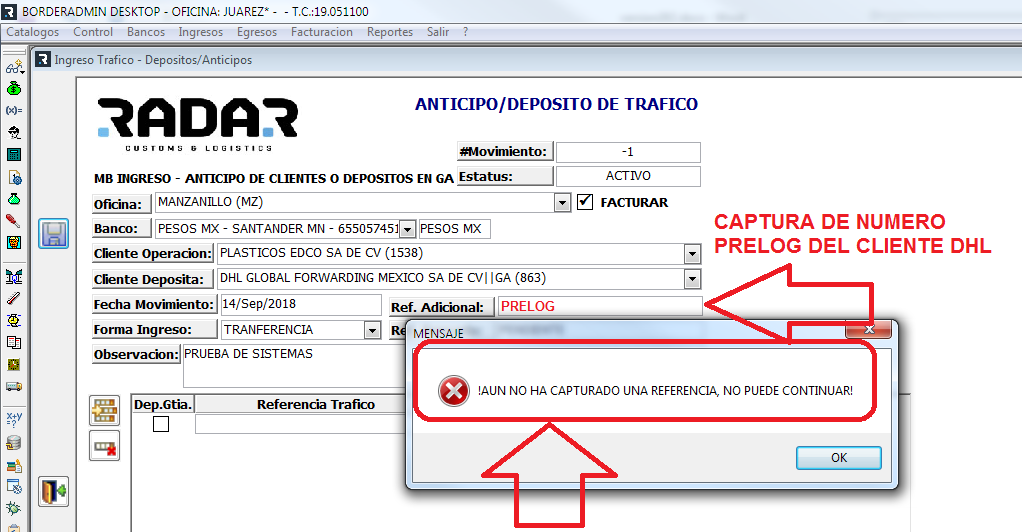Click the two documents compare icon
Screen dimensions: 1022x532
(14, 342)
